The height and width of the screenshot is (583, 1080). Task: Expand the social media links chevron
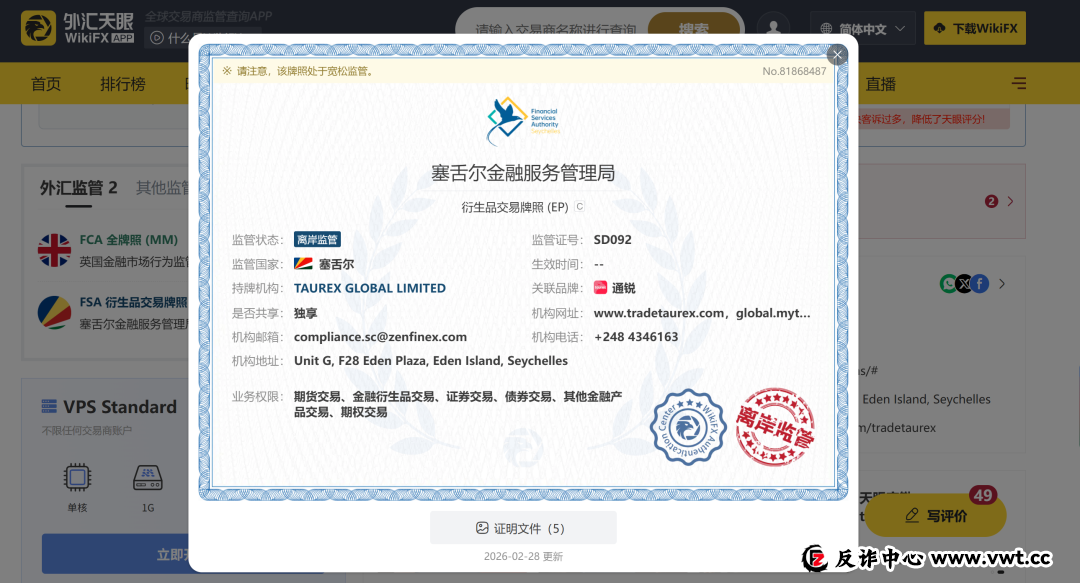coord(1002,284)
